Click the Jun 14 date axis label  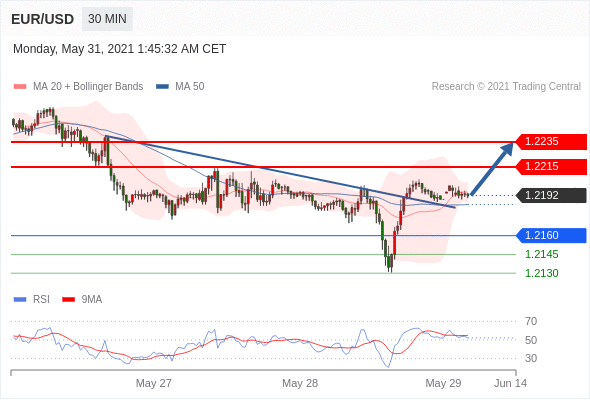(x=510, y=383)
